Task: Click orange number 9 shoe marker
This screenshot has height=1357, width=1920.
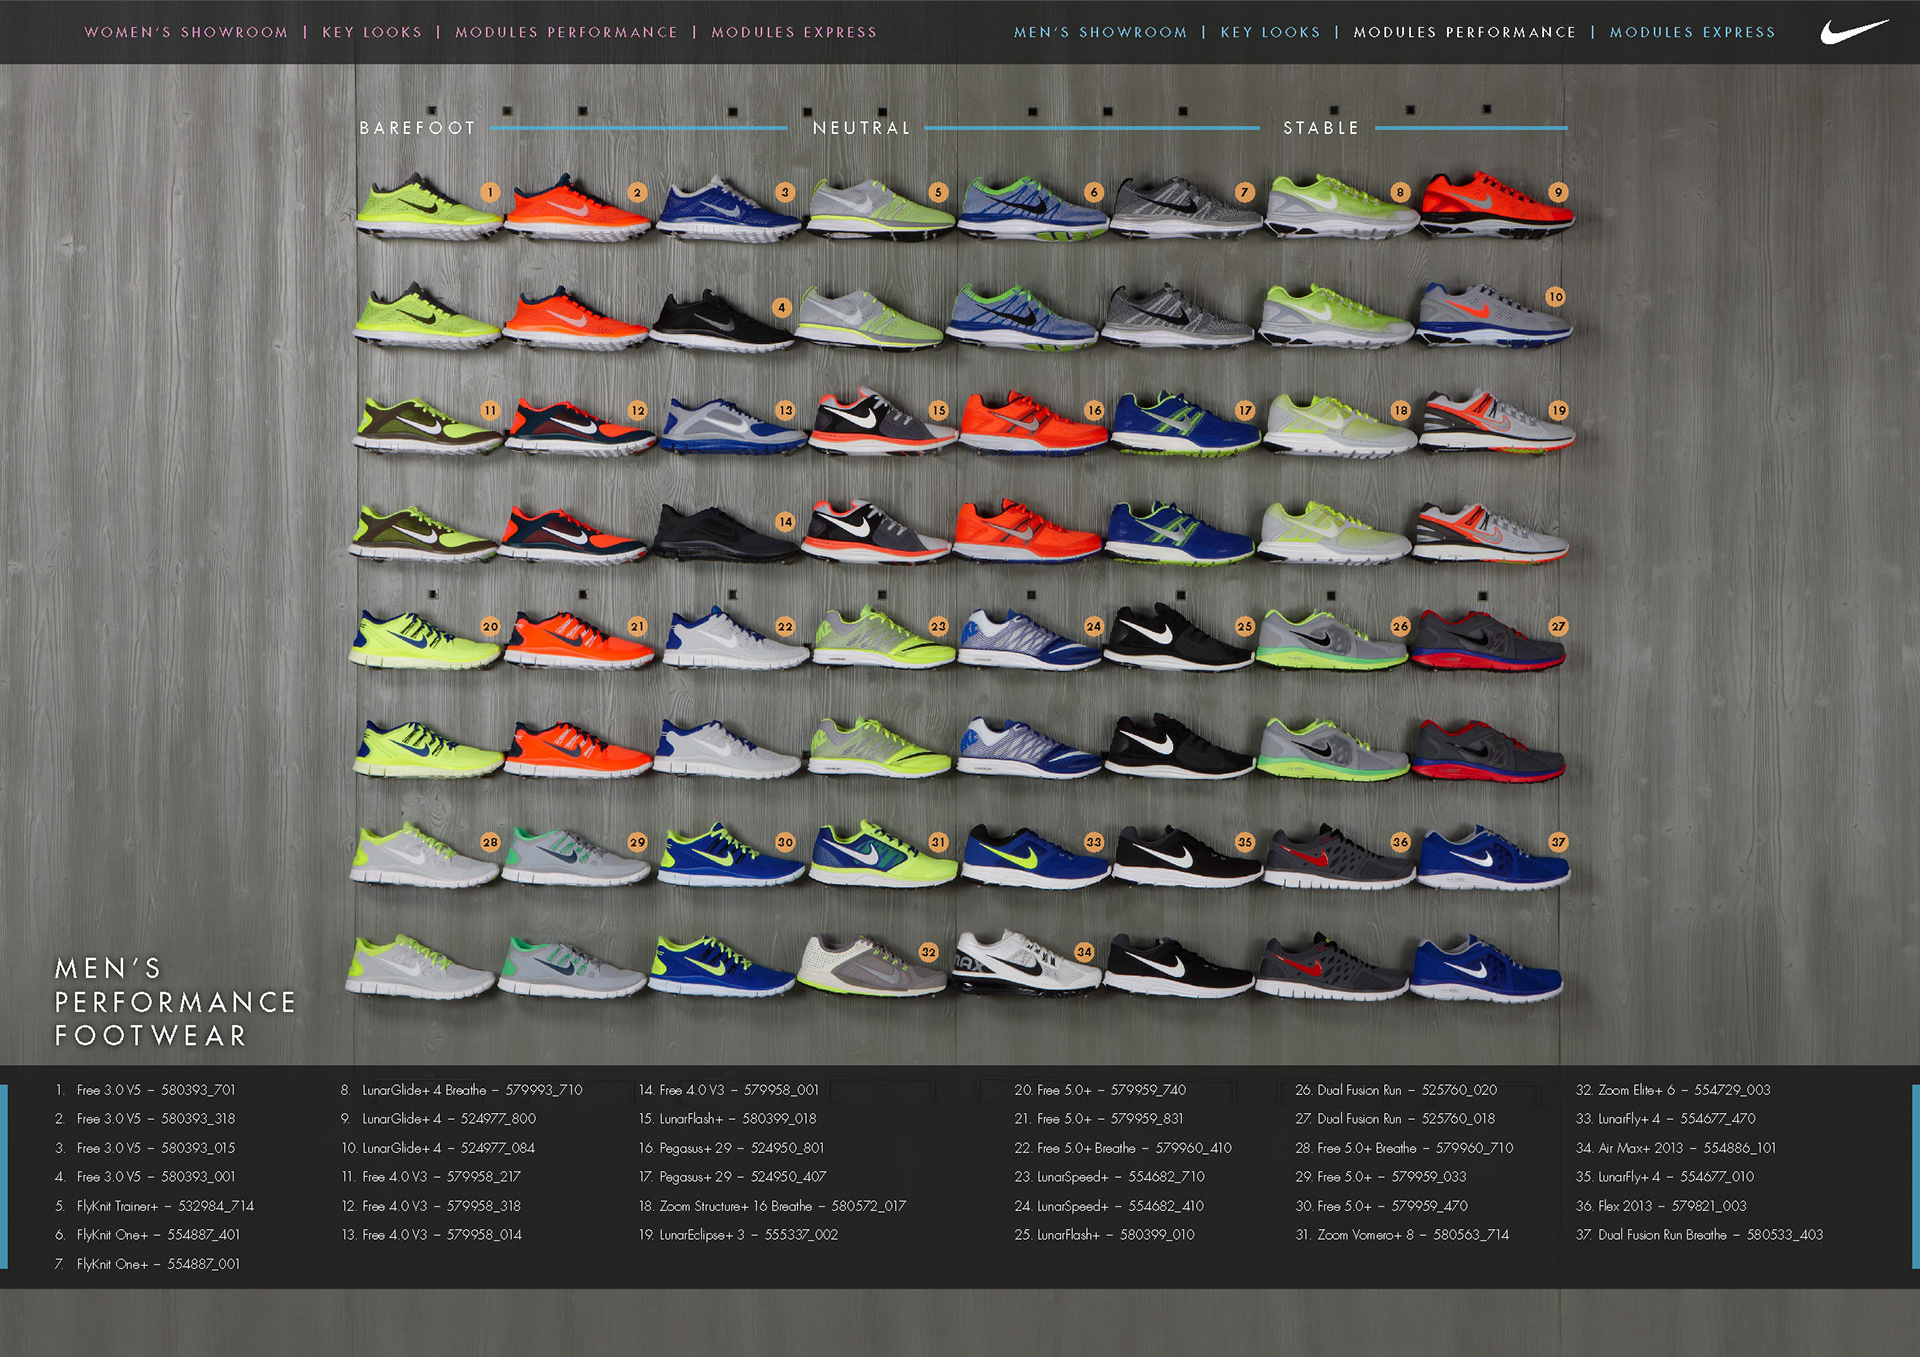Action: pos(1558,192)
